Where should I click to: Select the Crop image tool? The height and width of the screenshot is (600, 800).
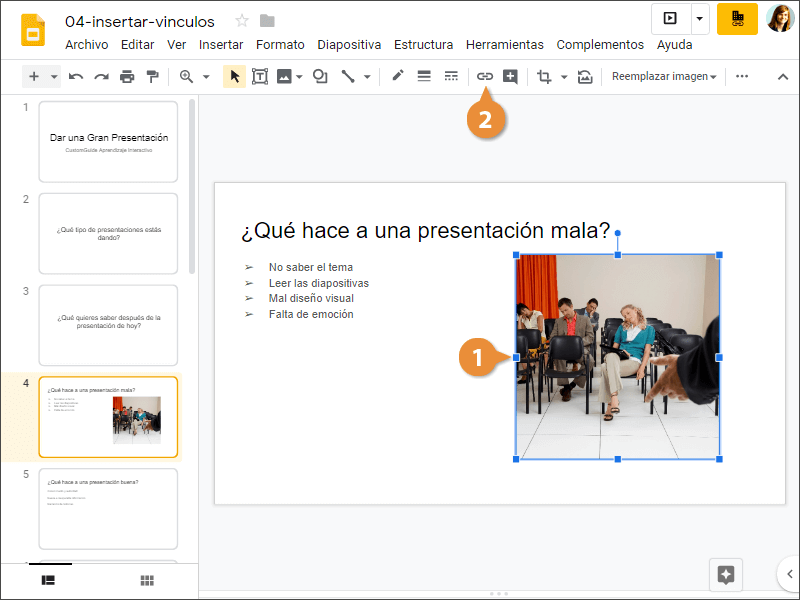point(544,76)
